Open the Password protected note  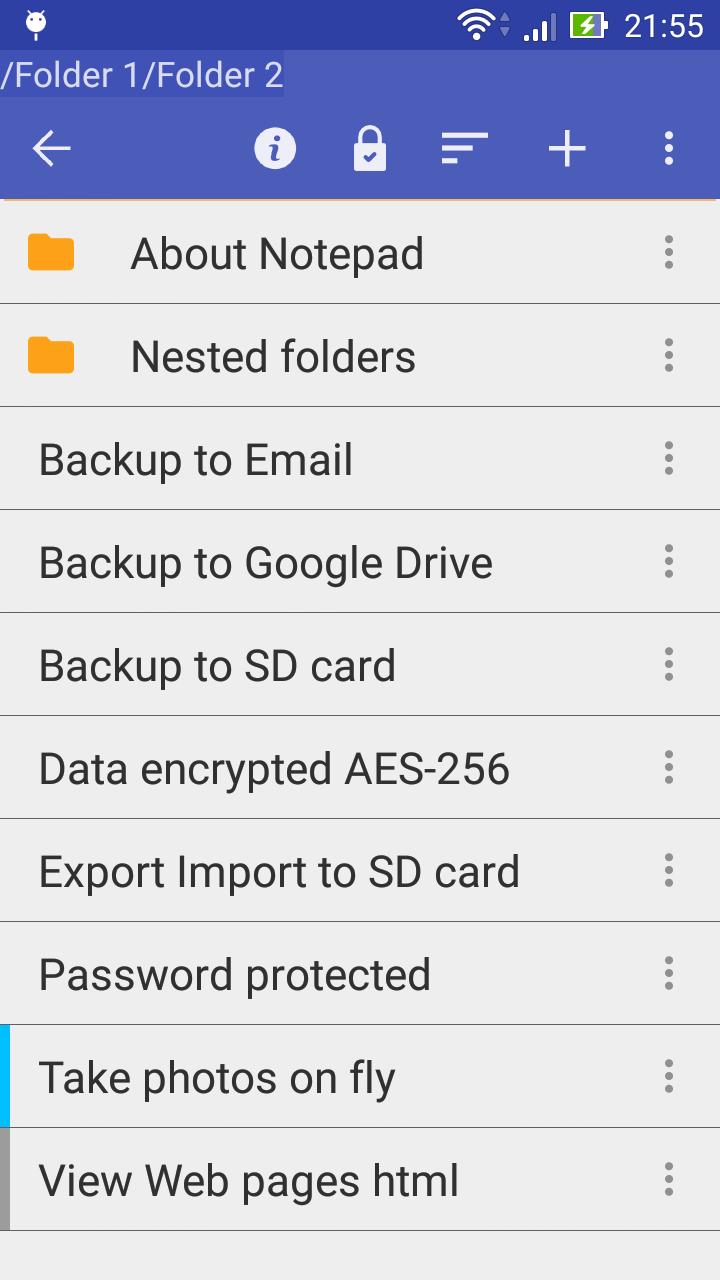point(360,974)
